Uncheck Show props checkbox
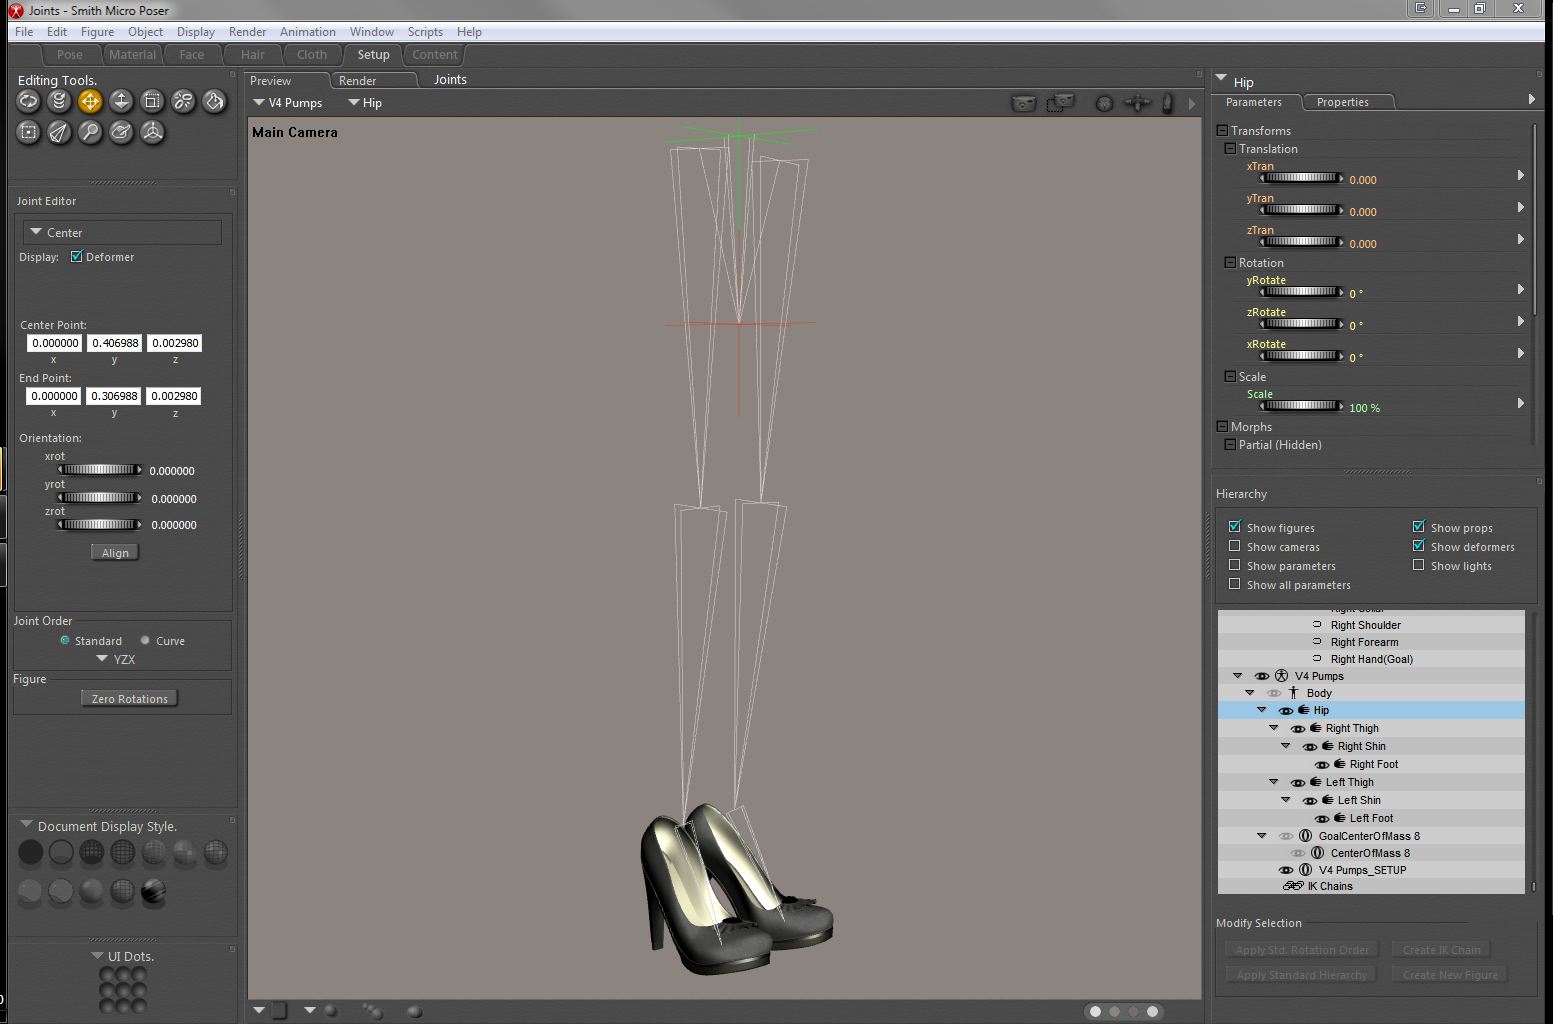The width and height of the screenshot is (1553, 1024). pyautogui.click(x=1418, y=527)
